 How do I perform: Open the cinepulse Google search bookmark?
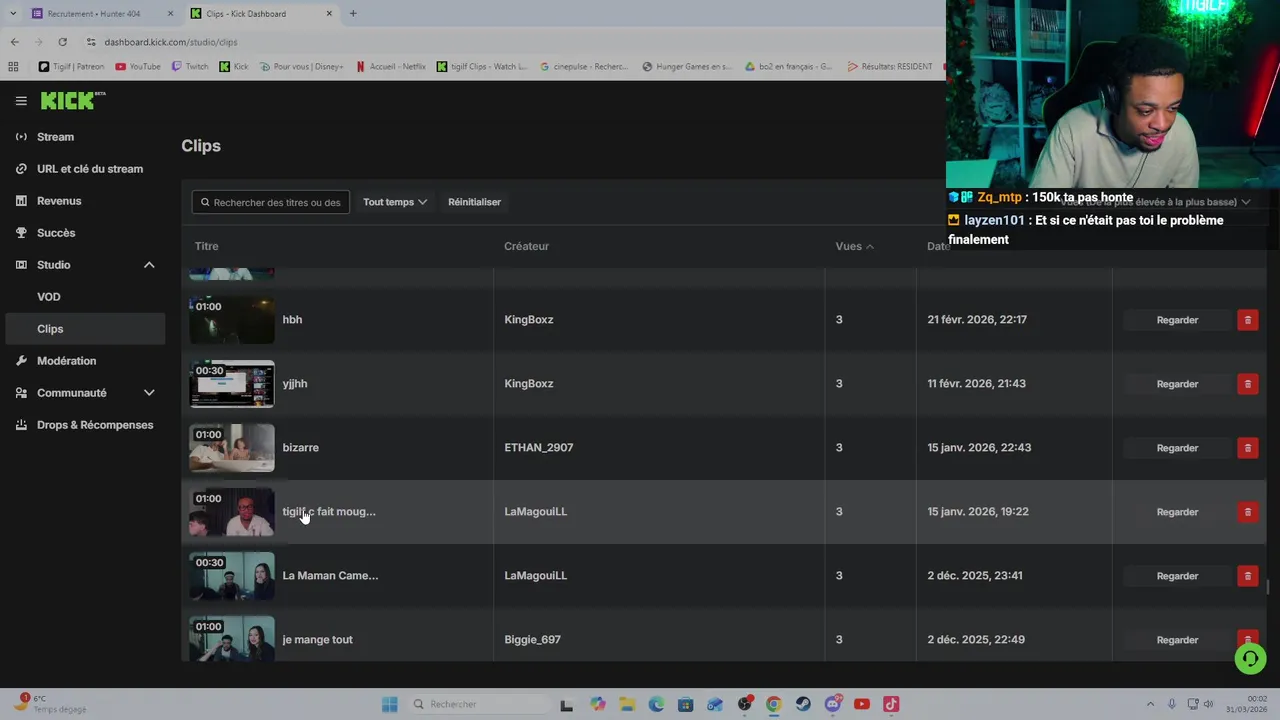[584, 67]
